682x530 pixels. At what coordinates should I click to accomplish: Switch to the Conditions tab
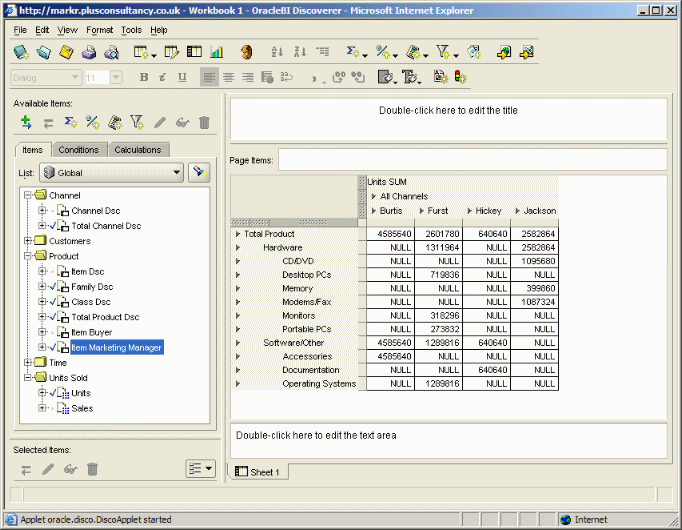point(78,150)
